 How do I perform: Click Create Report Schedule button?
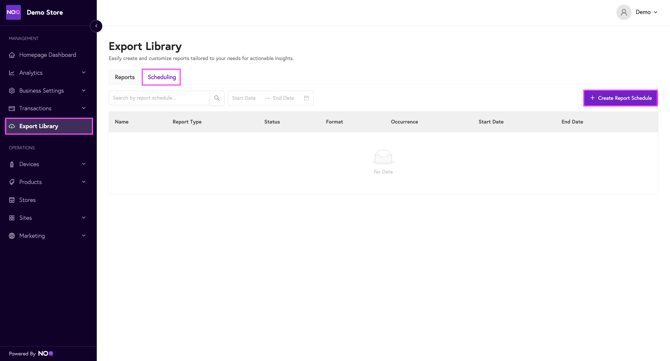click(620, 98)
